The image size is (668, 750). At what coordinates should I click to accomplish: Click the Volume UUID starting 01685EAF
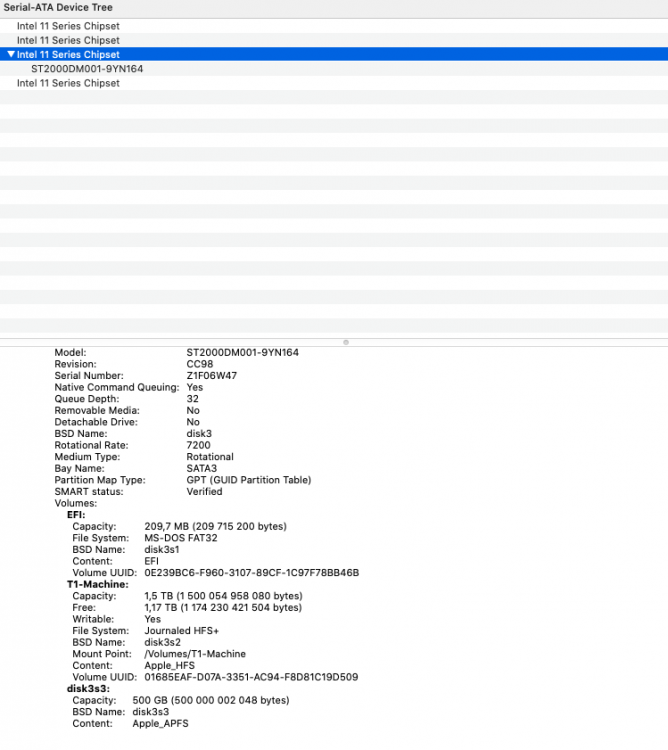[251, 677]
